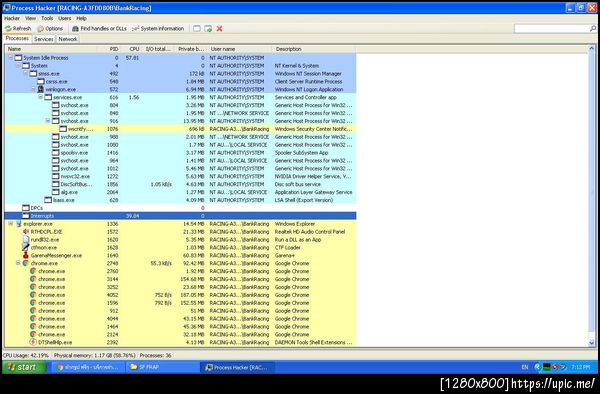Viewport: 600px width, 394px height.
Task: Open the Options toolbar button
Action: click(x=50, y=29)
